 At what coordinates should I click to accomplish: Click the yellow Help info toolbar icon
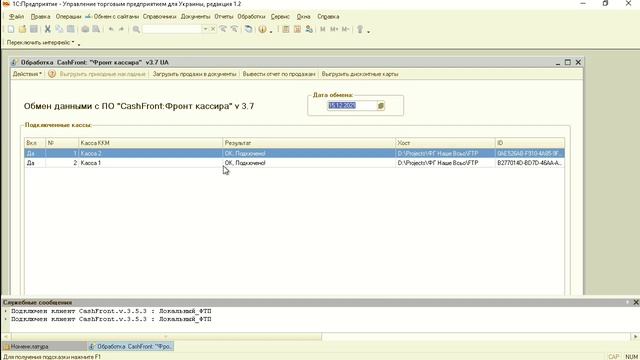262,29
